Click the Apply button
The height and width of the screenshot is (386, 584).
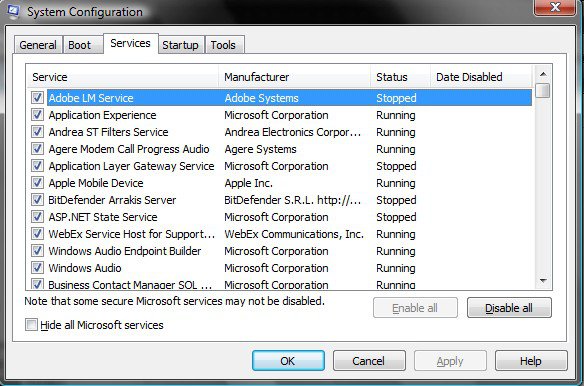[450, 361]
